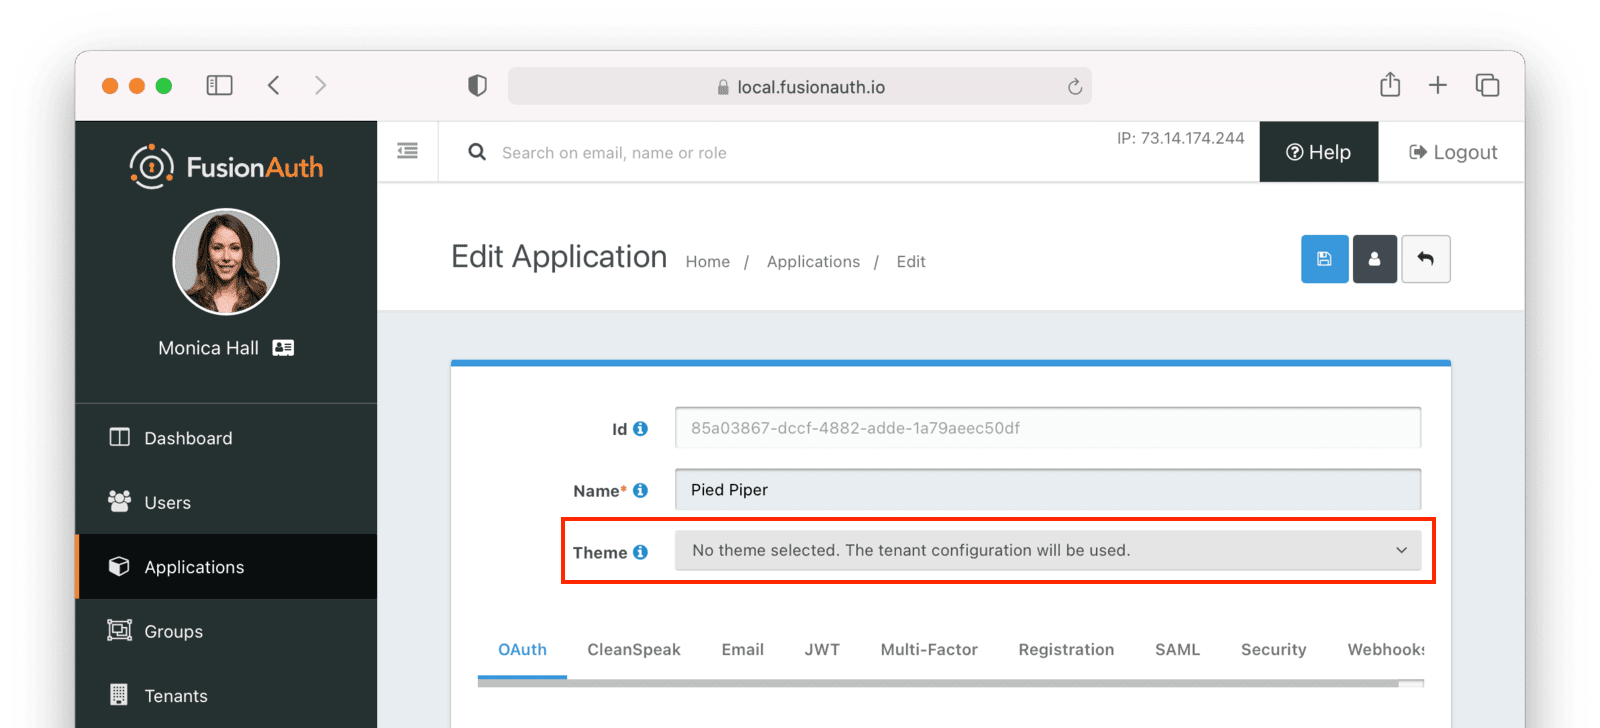The width and height of the screenshot is (1600, 728).
Task: Save the application with the disk icon
Action: click(x=1324, y=259)
